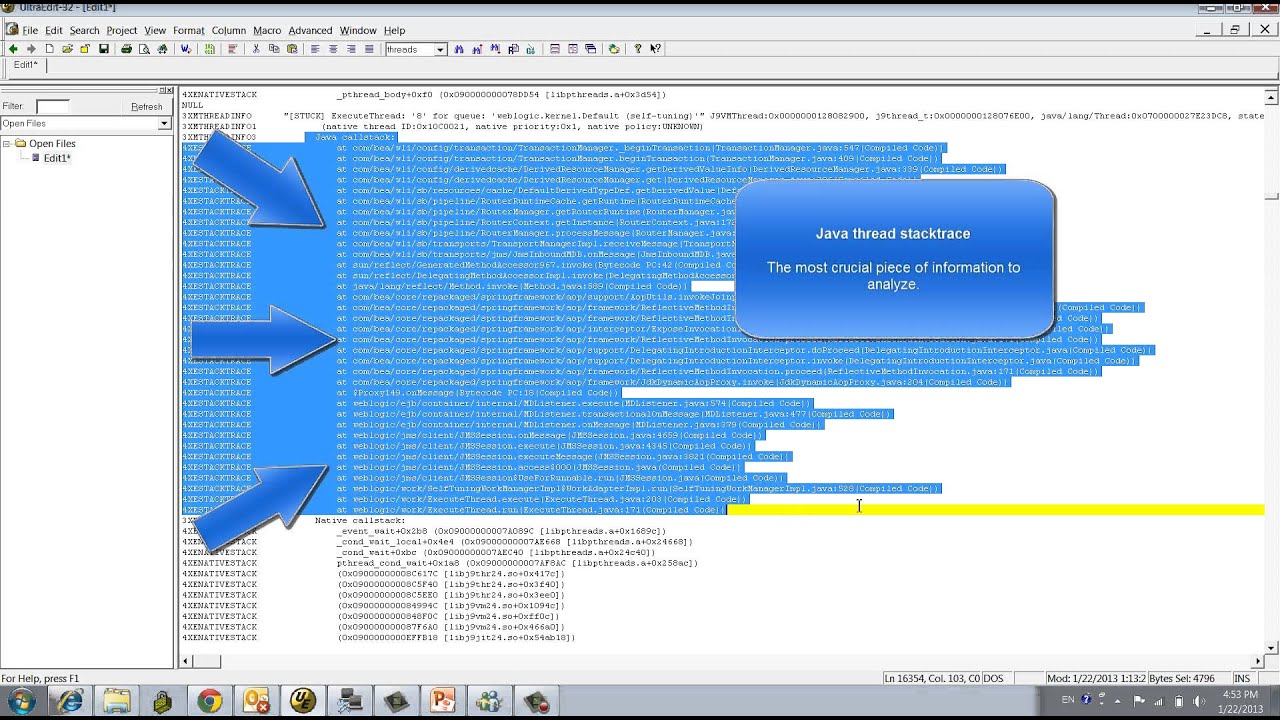Click the align right icon
Viewport: 1280px width, 720px height.
pos(351,49)
